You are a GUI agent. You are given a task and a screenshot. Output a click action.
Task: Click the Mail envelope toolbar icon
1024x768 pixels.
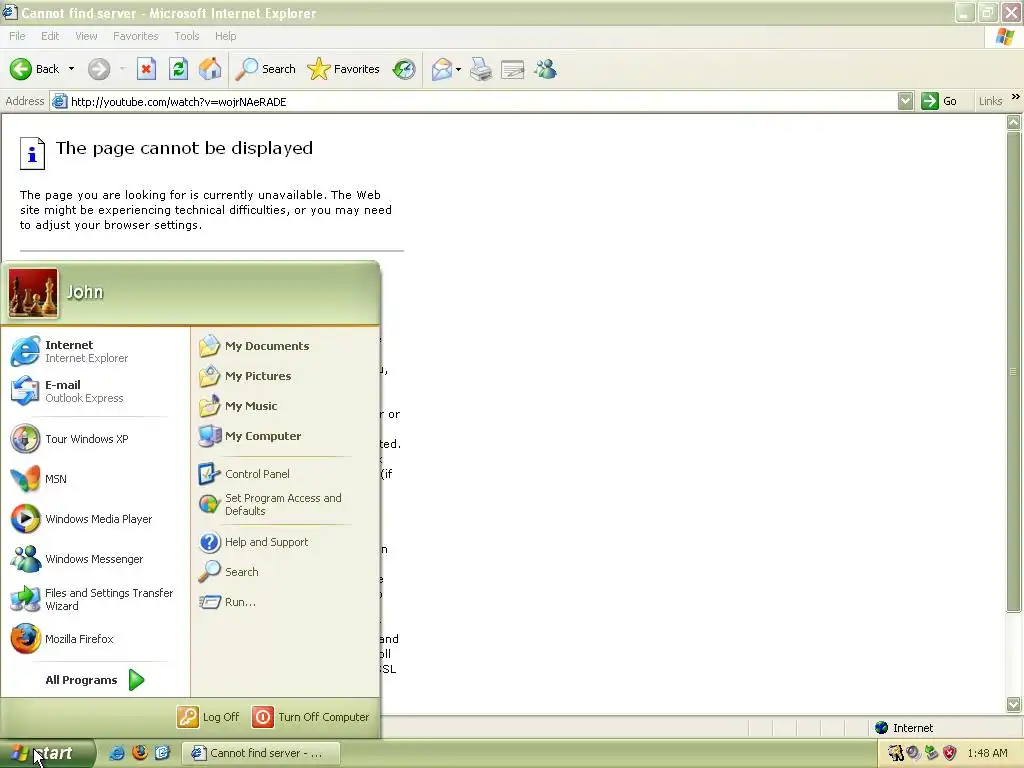click(x=442, y=69)
